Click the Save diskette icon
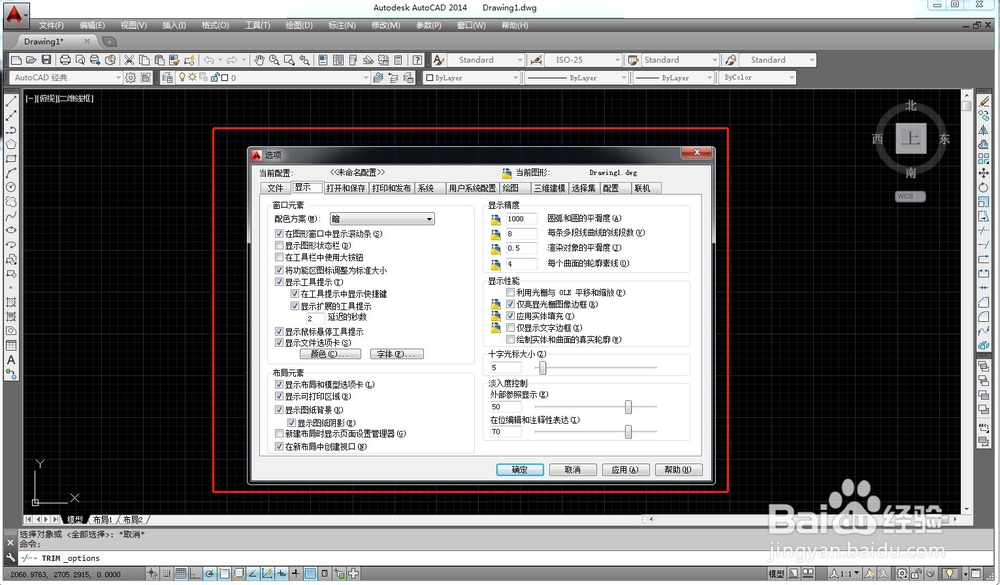The width and height of the screenshot is (1000, 585). click(x=46, y=60)
